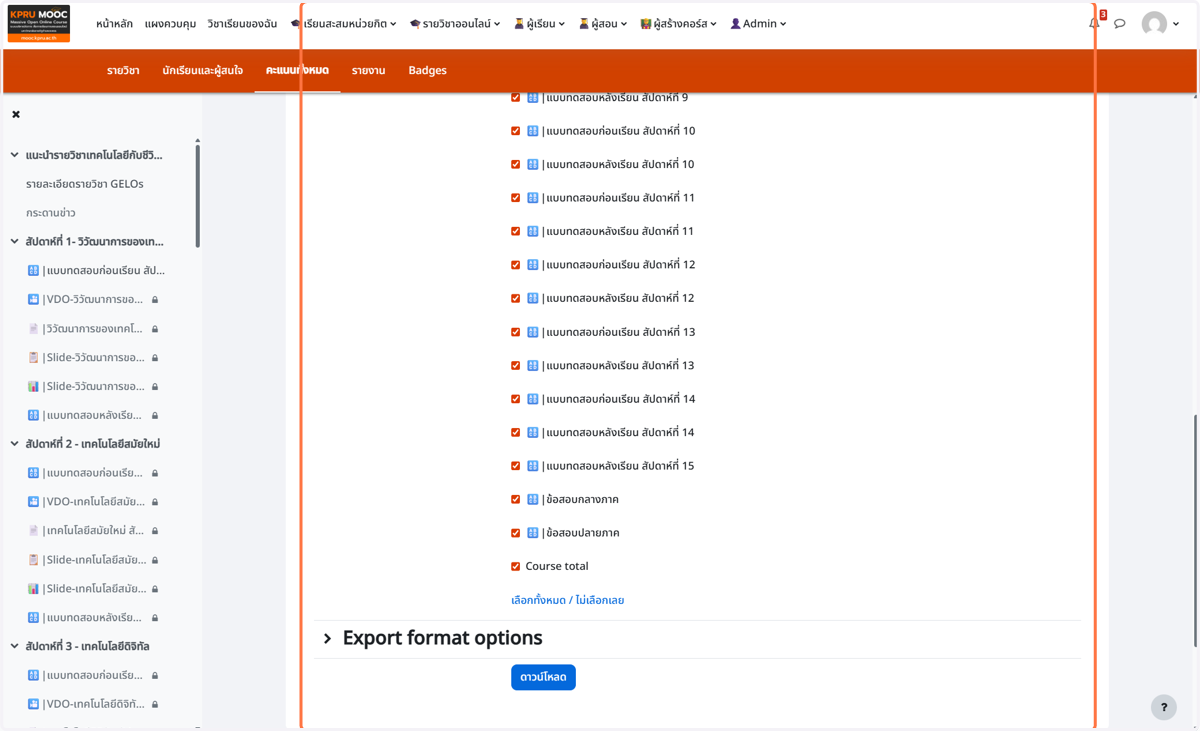Open แผงควบคุม dashboard menu item
The image size is (1200, 731).
pos(170,24)
